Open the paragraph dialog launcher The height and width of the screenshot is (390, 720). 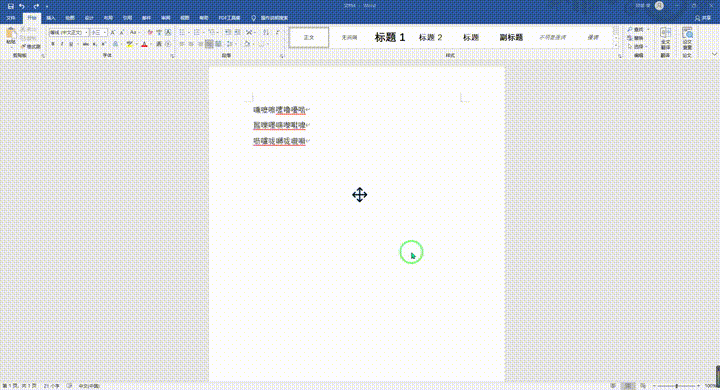(282, 56)
